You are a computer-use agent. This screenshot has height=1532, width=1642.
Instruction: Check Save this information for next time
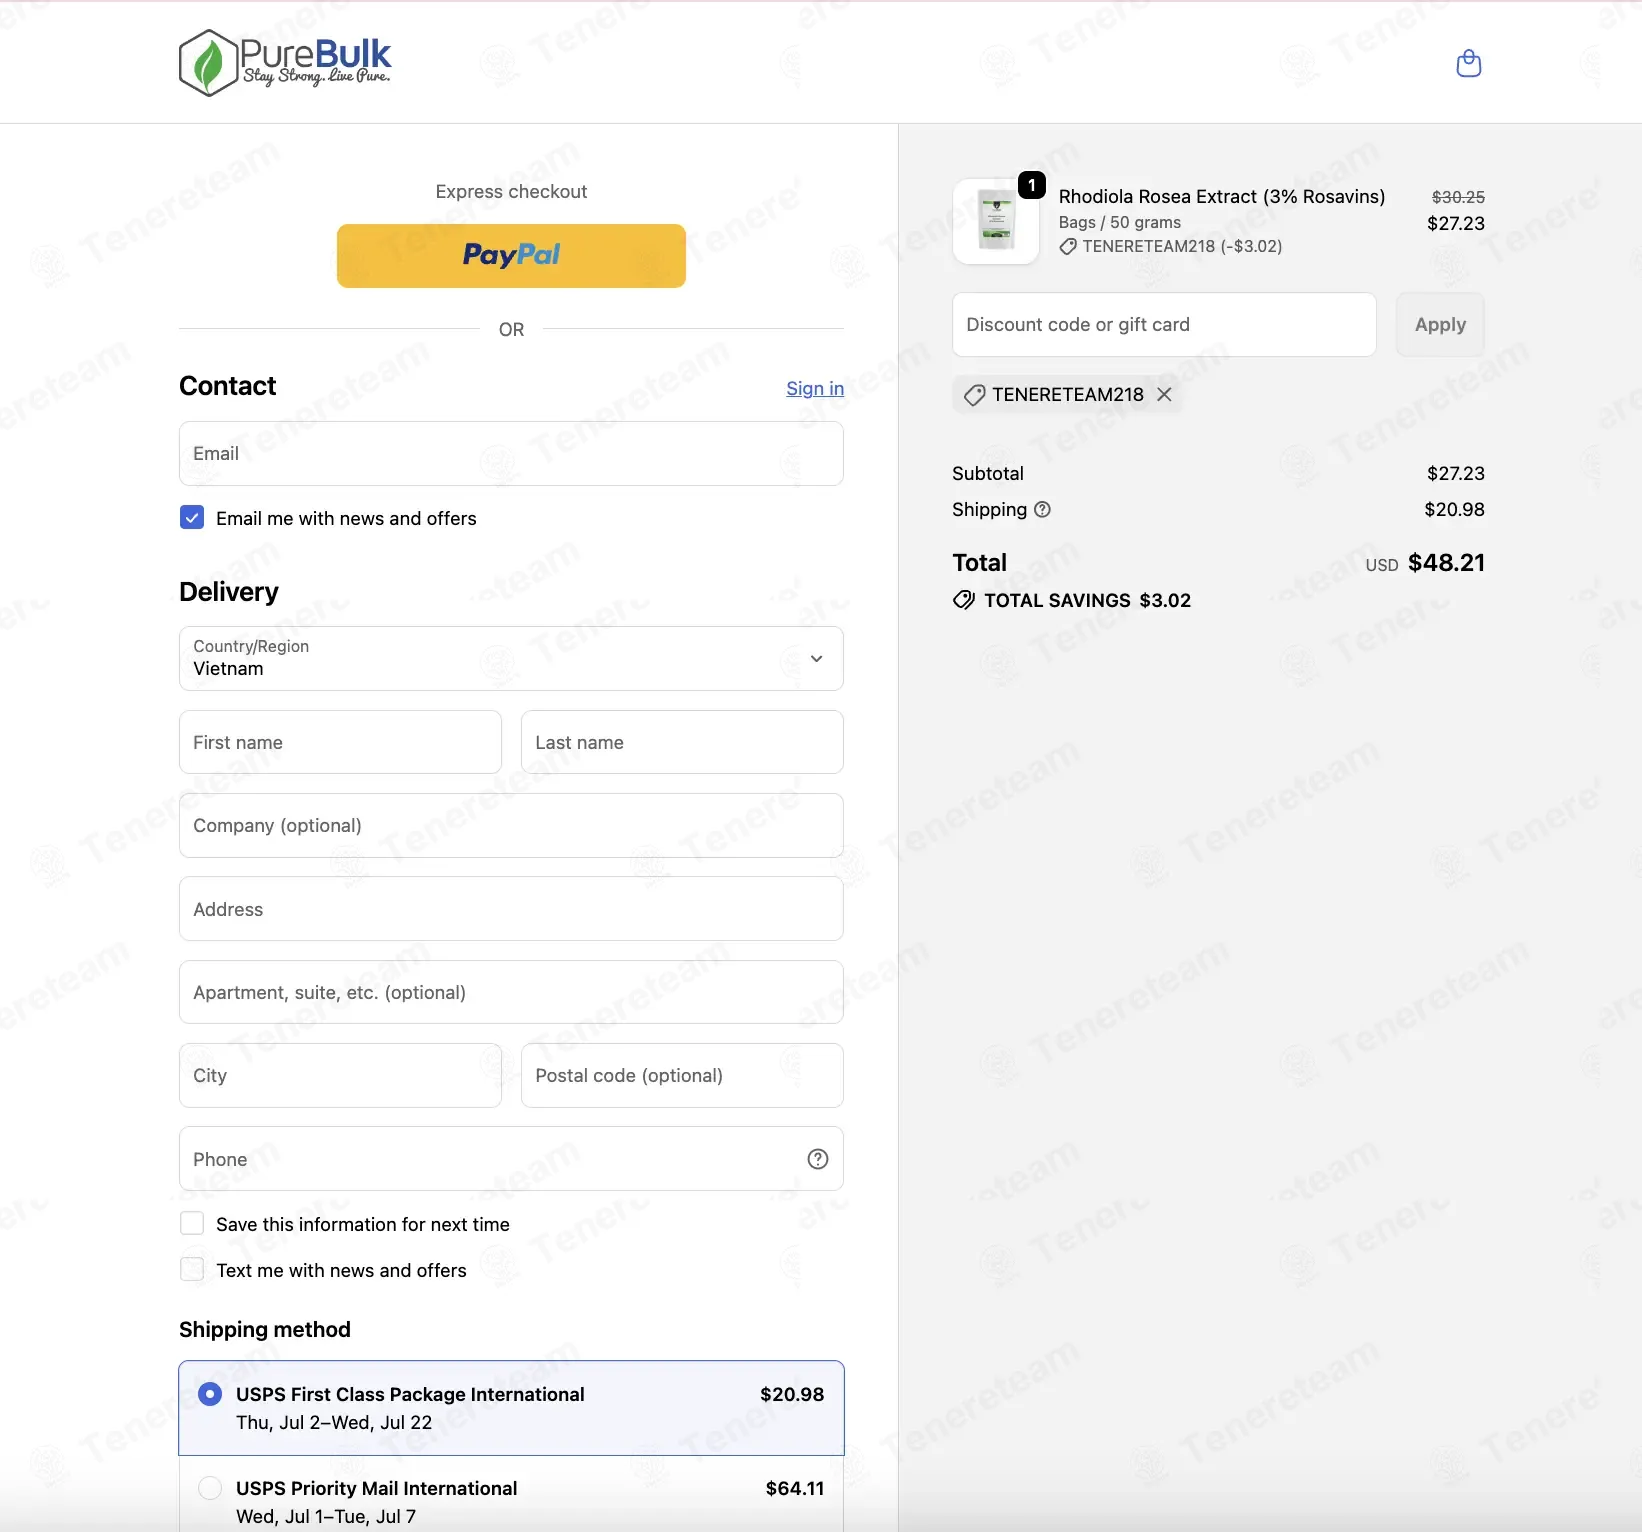(x=192, y=1223)
